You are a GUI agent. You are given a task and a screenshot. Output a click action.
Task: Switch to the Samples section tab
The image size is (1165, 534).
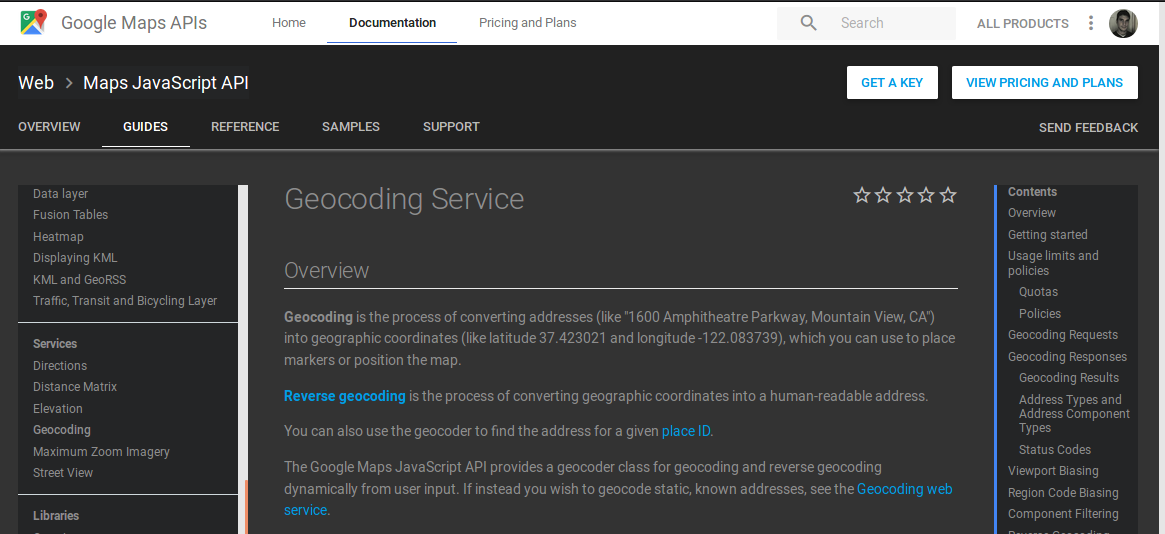click(351, 127)
